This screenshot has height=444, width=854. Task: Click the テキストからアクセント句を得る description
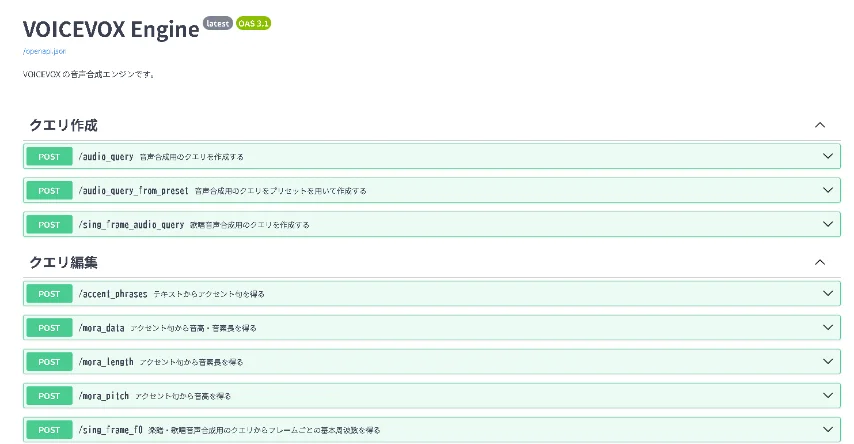coord(209,294)
